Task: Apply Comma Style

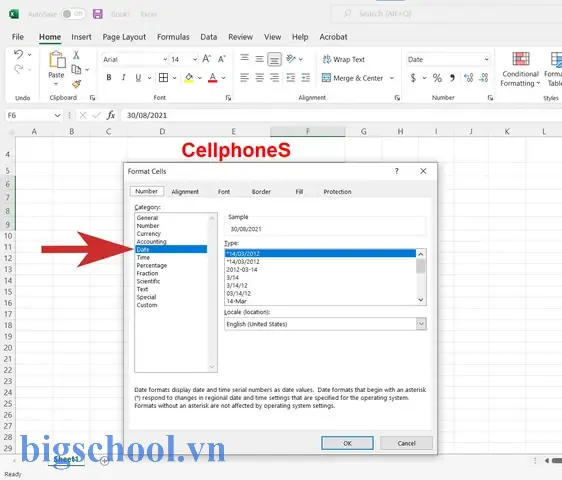Action: click(452, 78)
